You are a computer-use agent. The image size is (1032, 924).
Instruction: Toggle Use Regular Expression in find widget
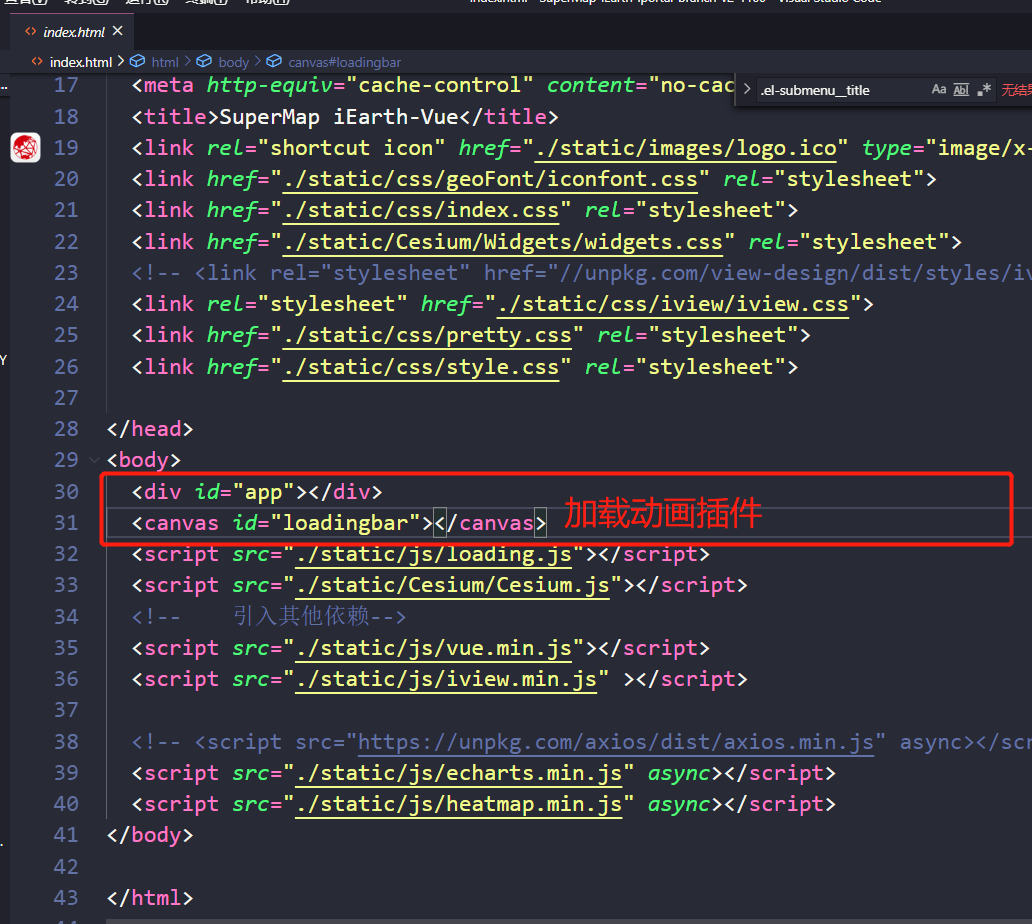tap(984, 90)
